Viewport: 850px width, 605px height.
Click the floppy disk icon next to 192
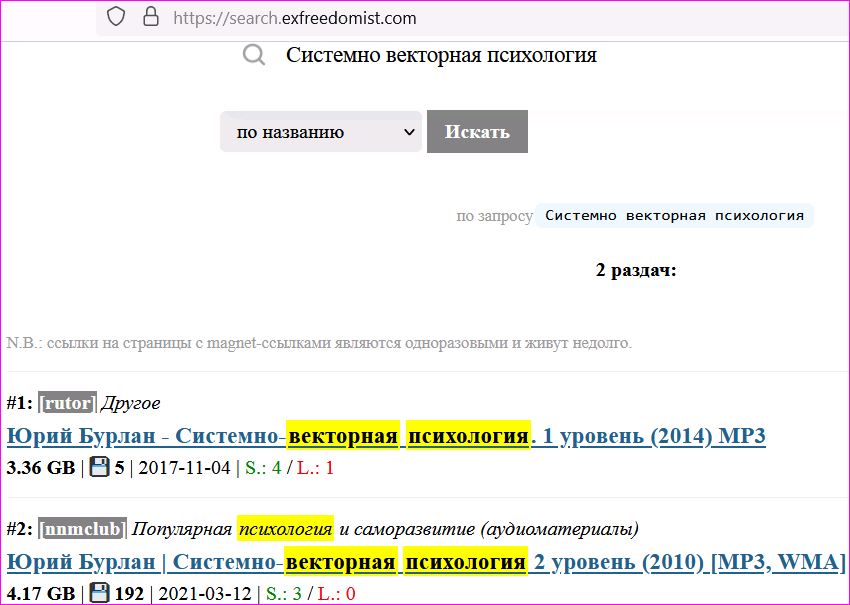click(99, 593)
